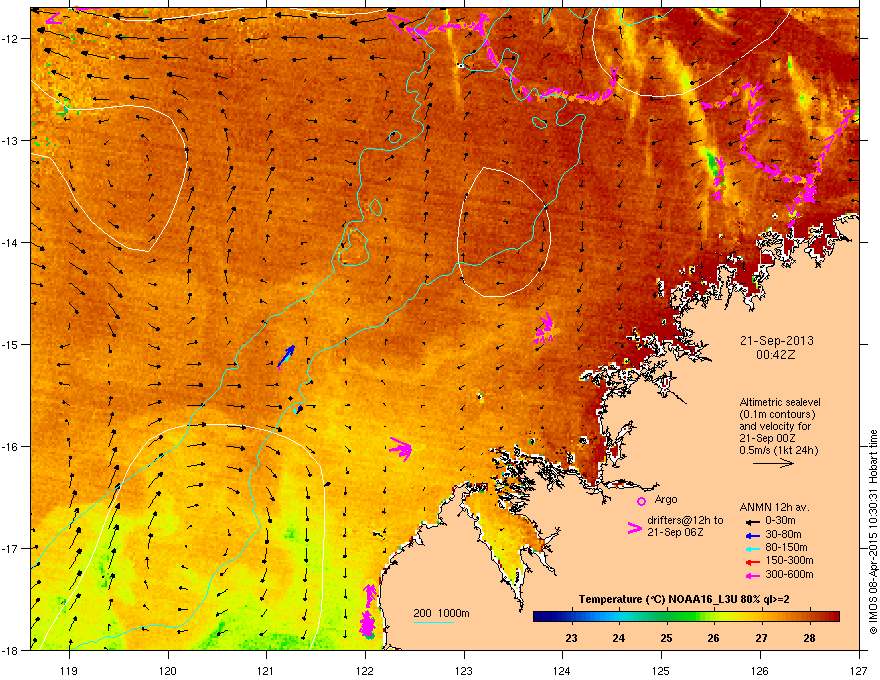Click the IMOS copyright timestamp text

pos(873,532)
